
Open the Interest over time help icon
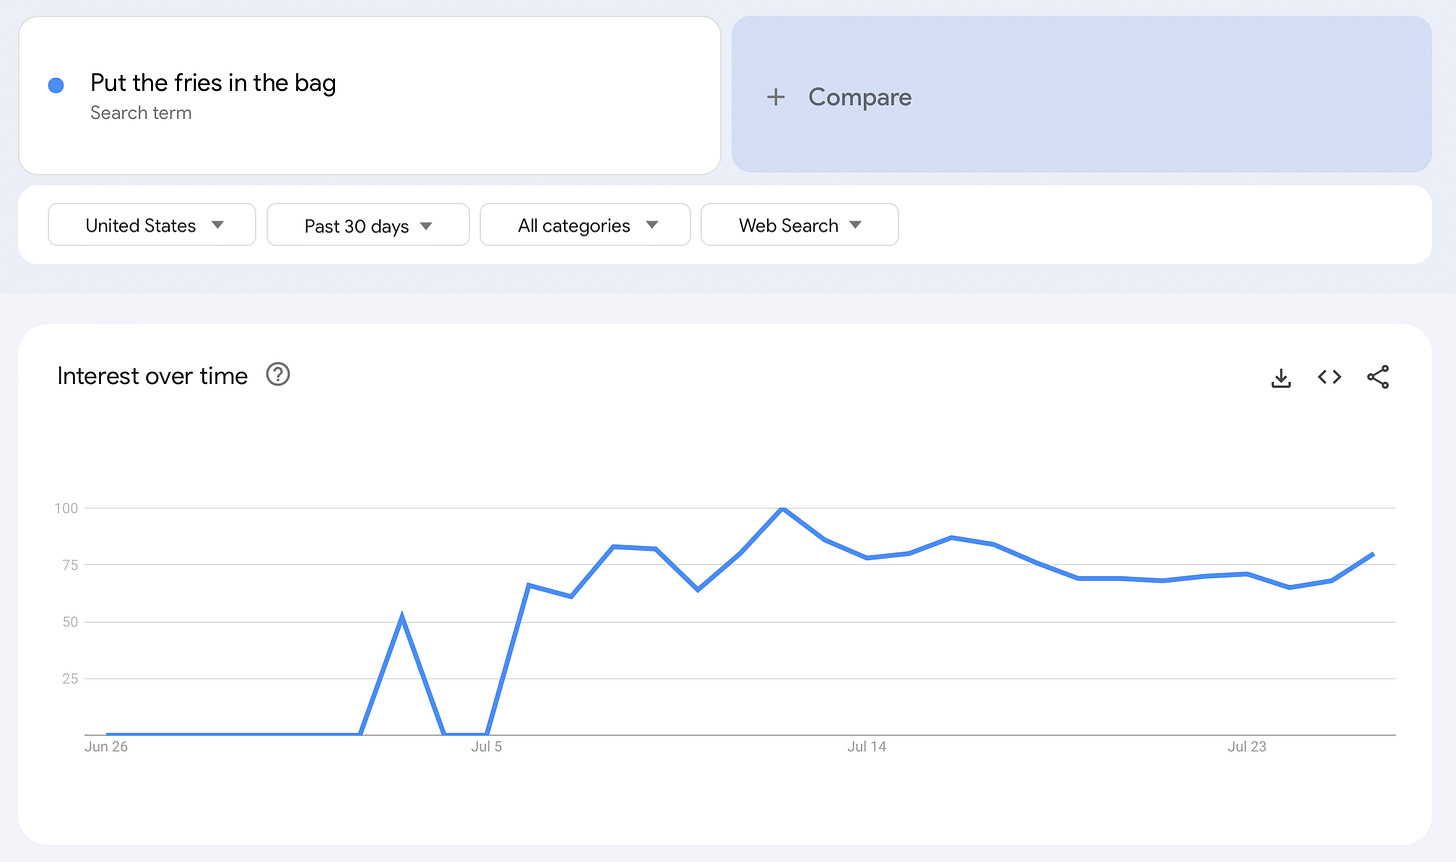(x=278, y=374)
